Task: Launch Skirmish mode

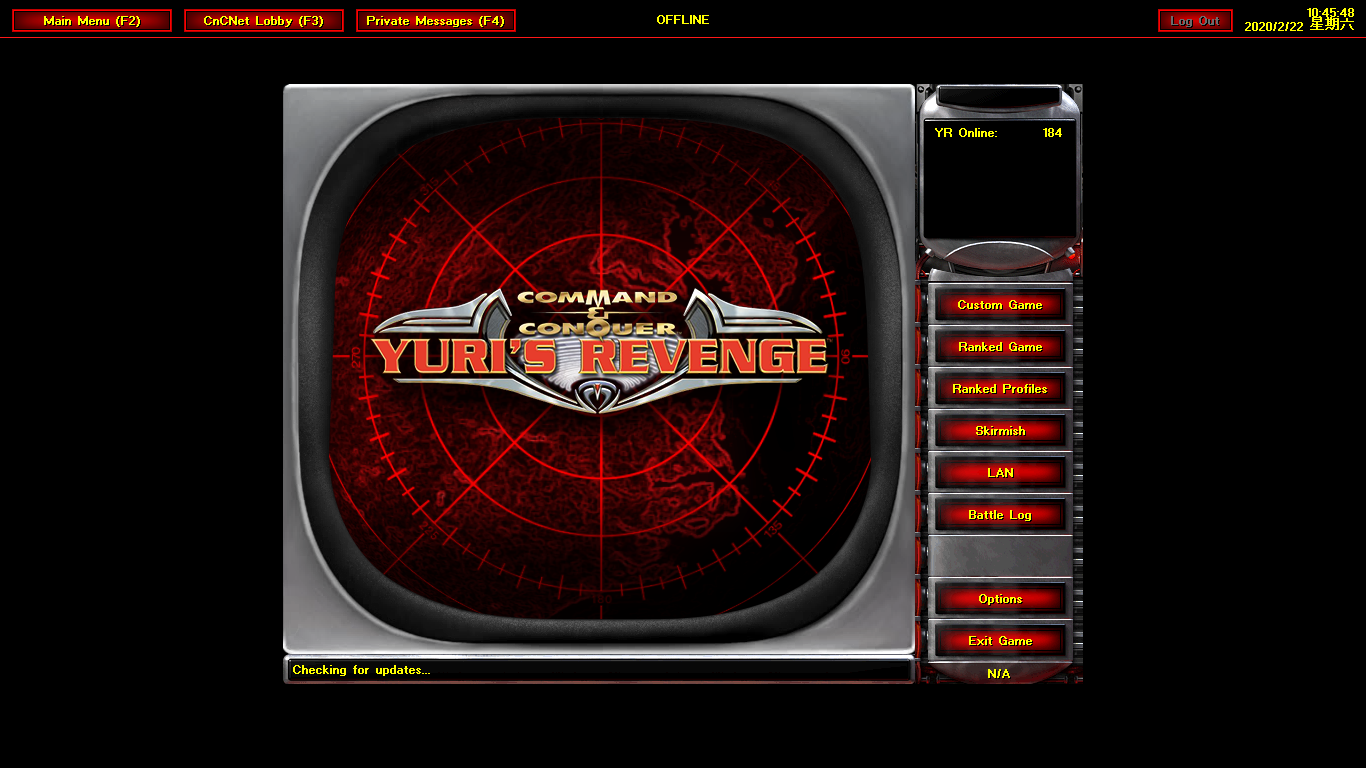Action: [x=1000, y=431]
